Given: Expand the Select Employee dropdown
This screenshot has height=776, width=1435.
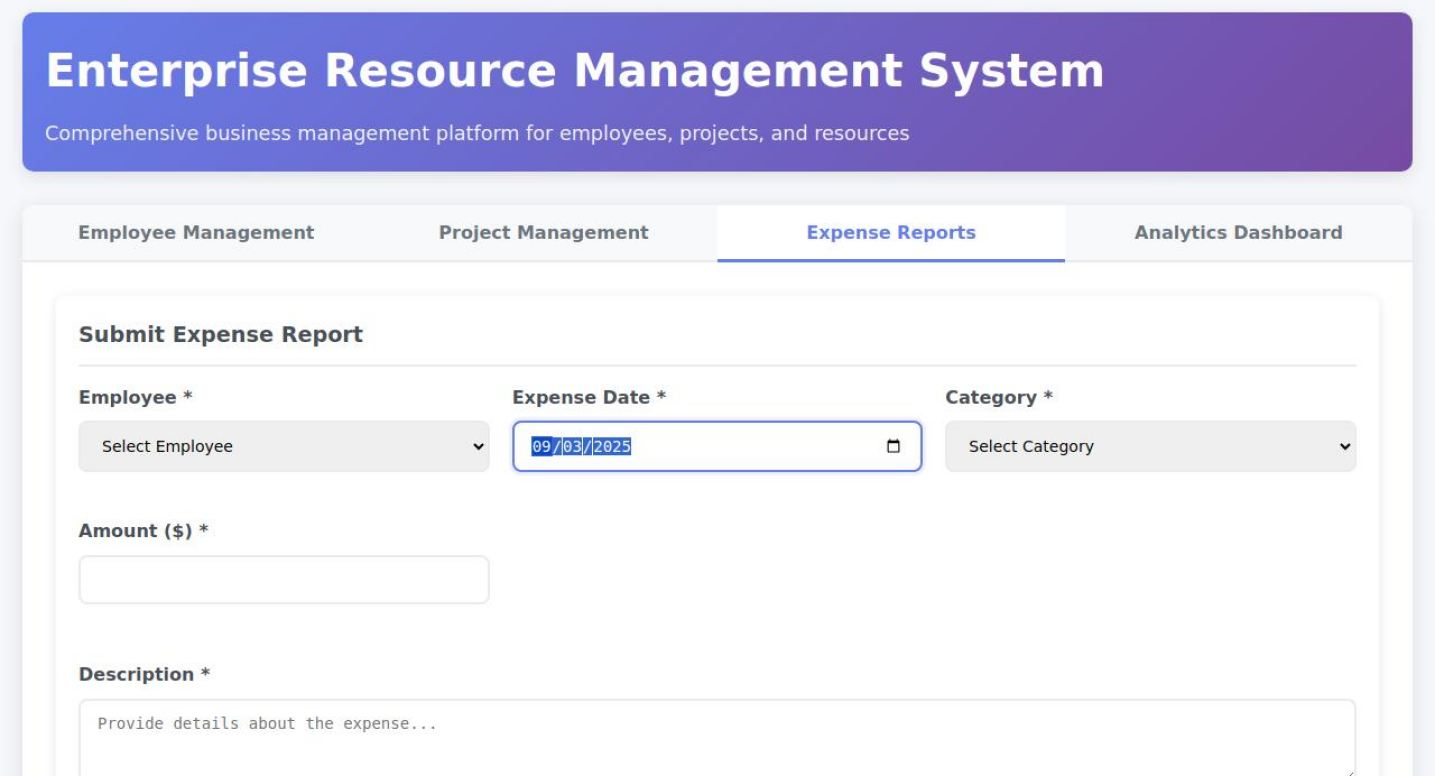Looking at the screenshot, I should click(284, 447).
